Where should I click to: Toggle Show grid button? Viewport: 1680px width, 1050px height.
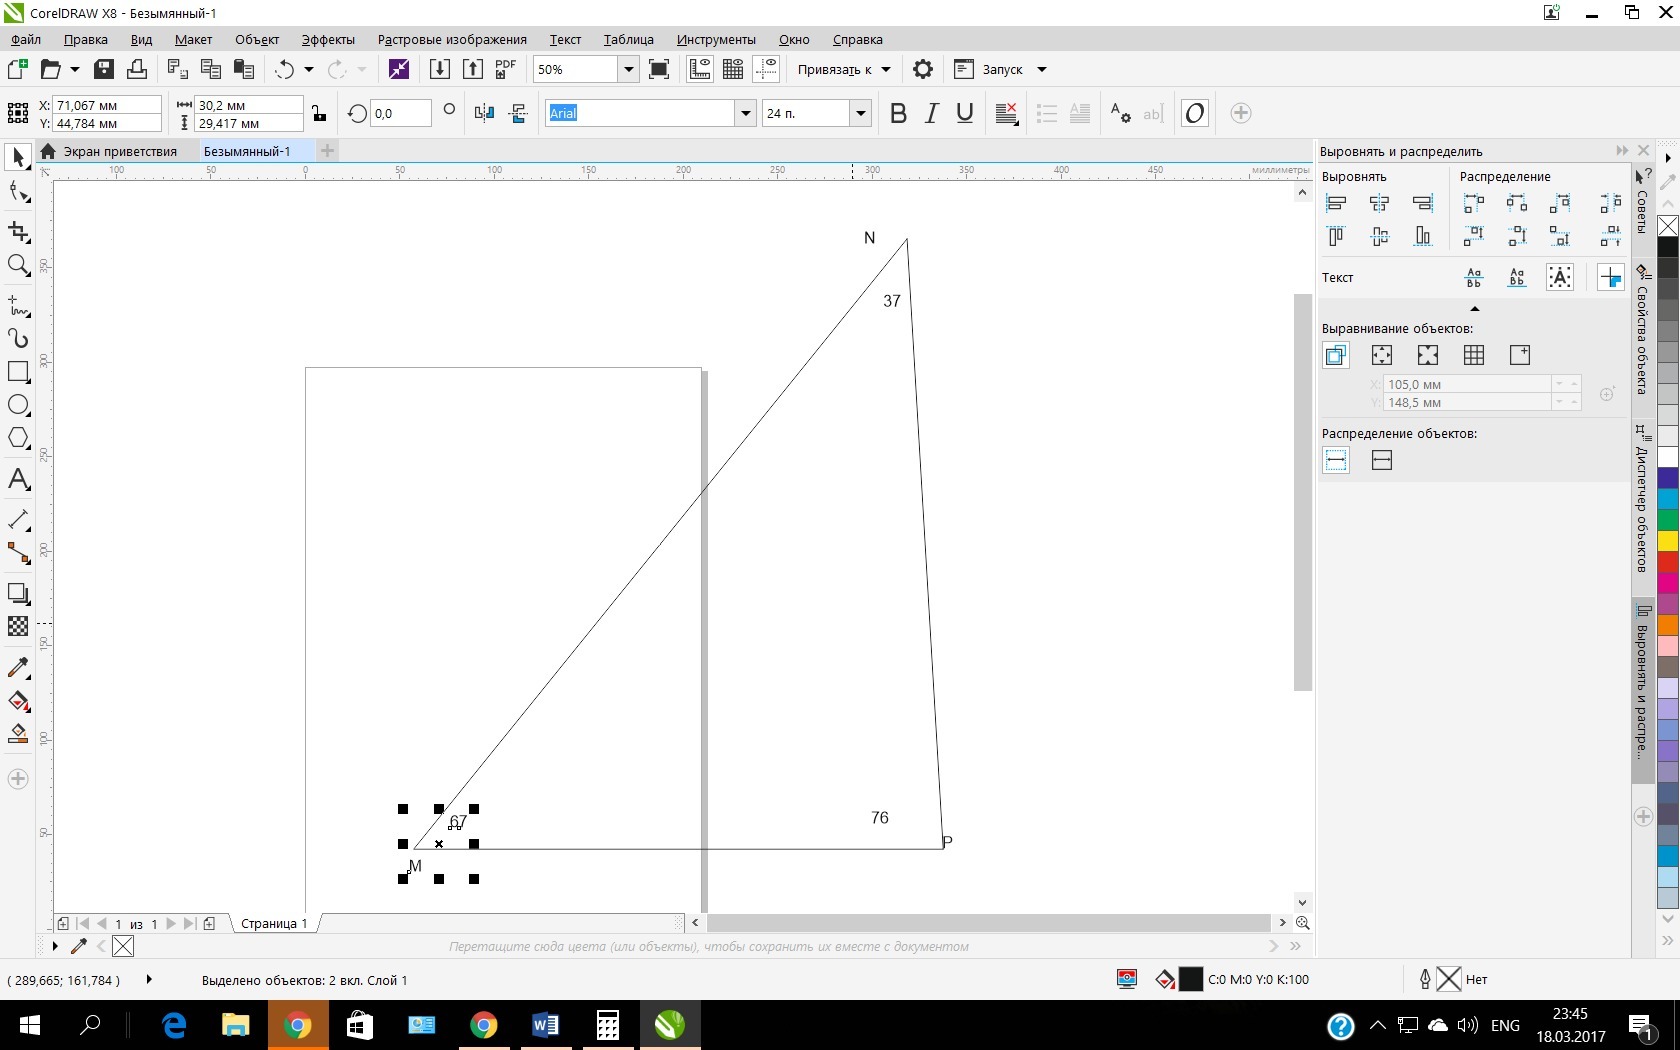733,69
